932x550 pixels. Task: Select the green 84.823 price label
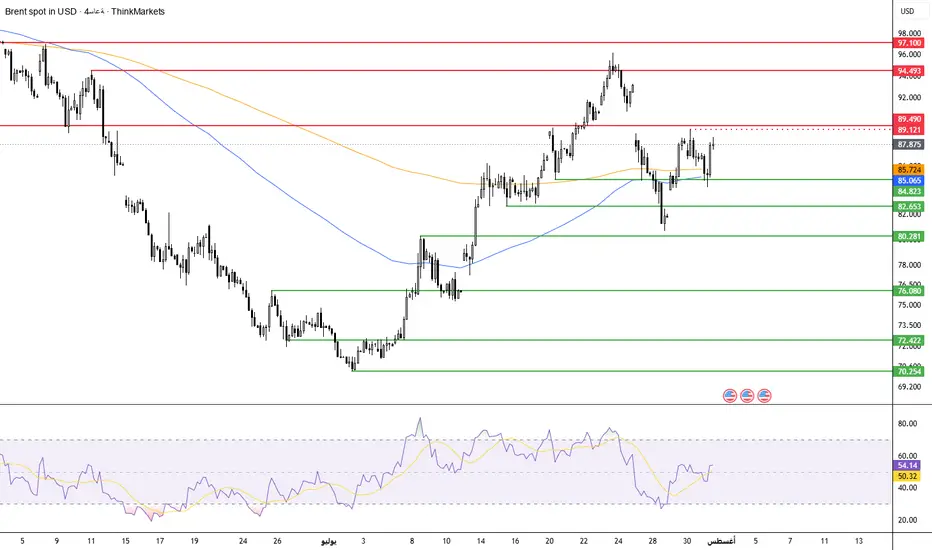coord(909,191)
